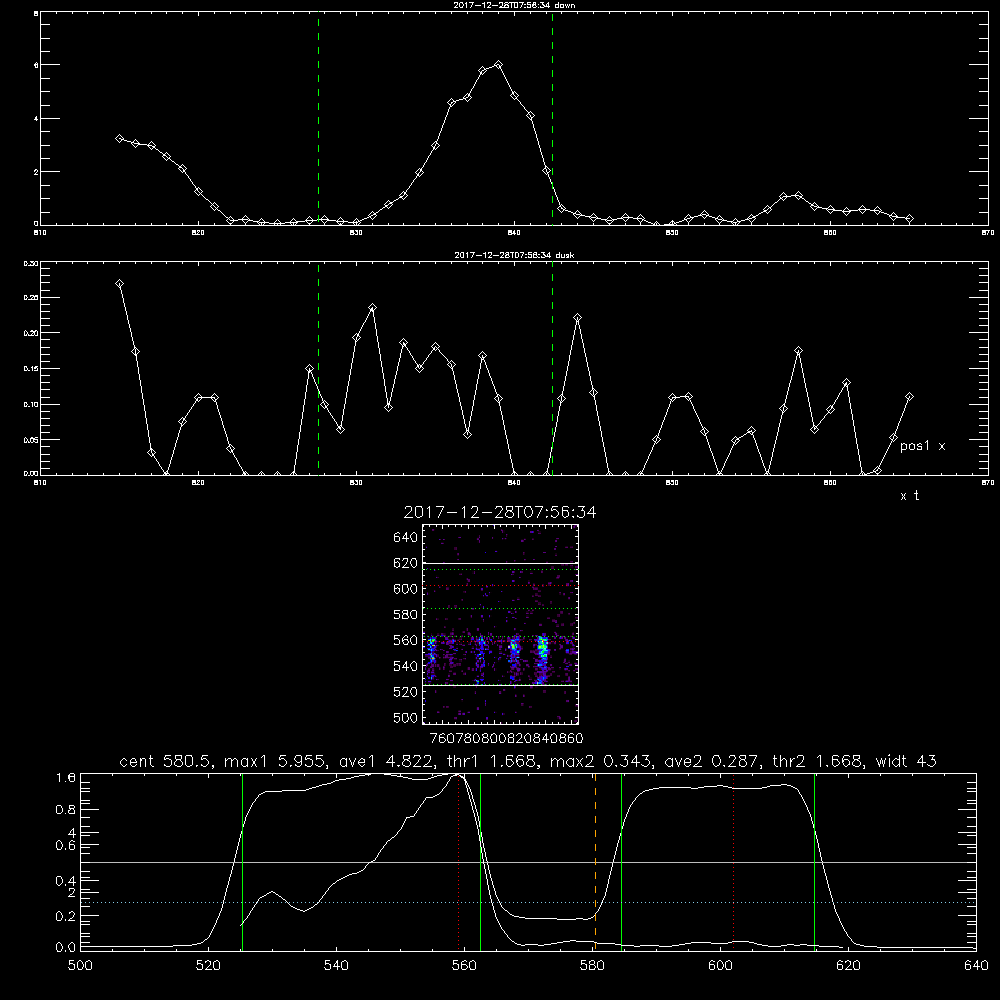Click the 'x t' label
This screenshot has height=1000, width=1000.
point(909,496)
